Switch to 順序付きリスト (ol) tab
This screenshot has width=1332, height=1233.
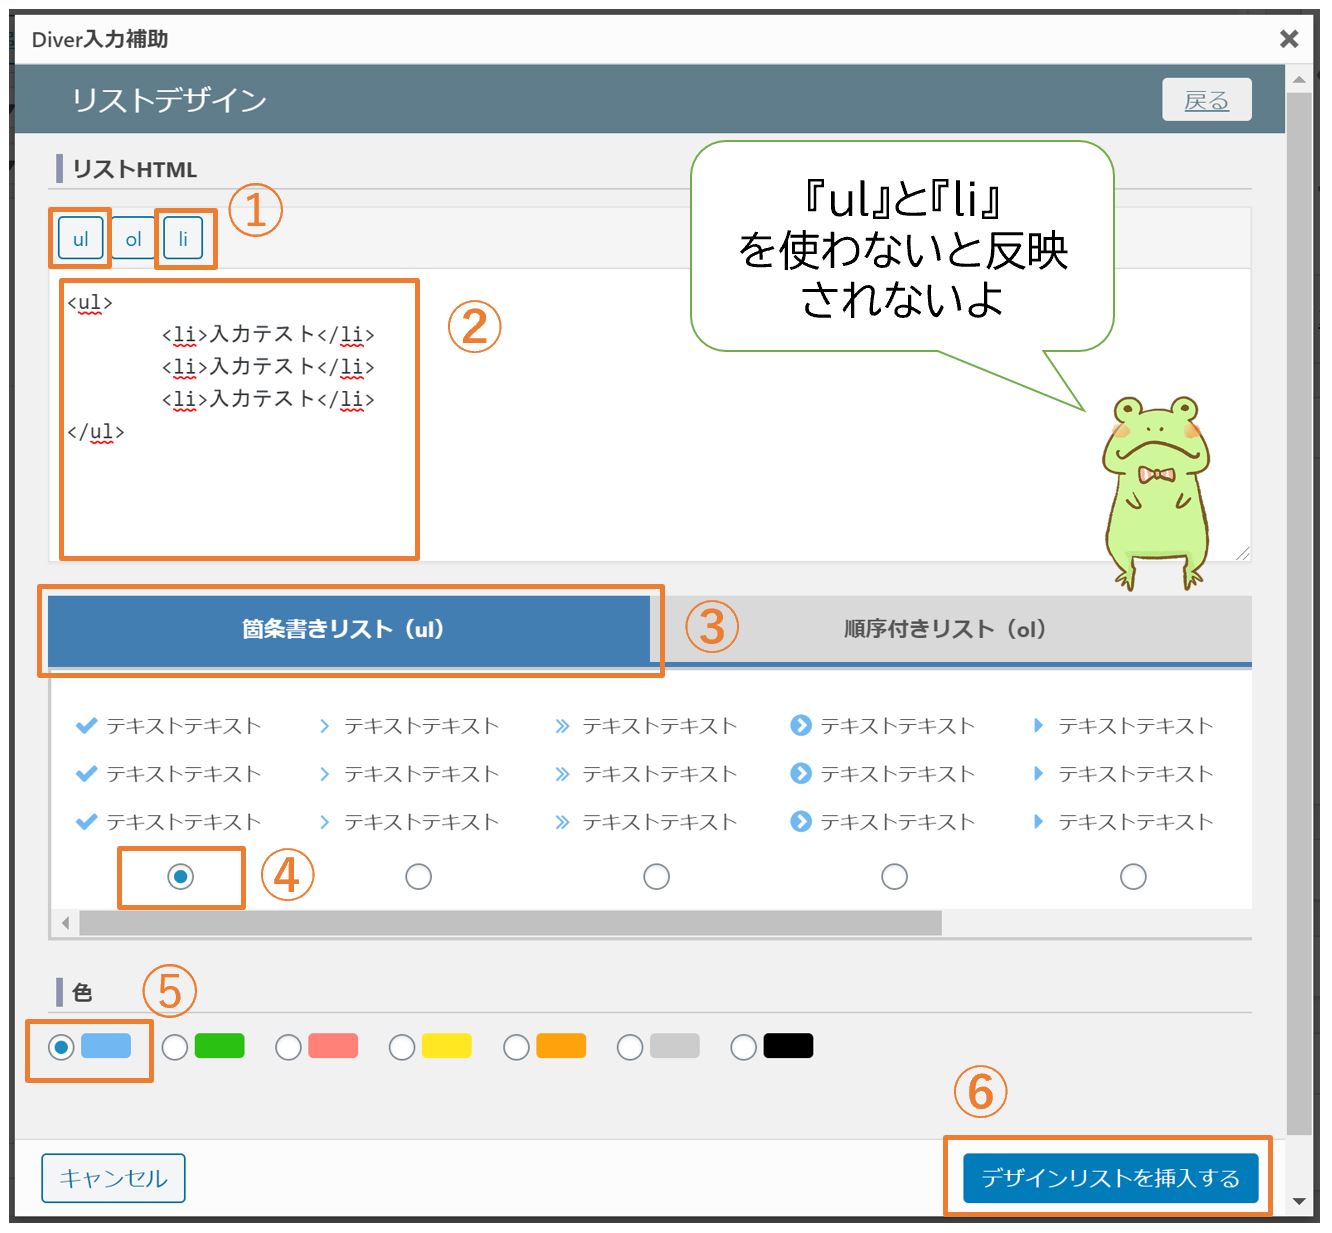tap(945, 629)
